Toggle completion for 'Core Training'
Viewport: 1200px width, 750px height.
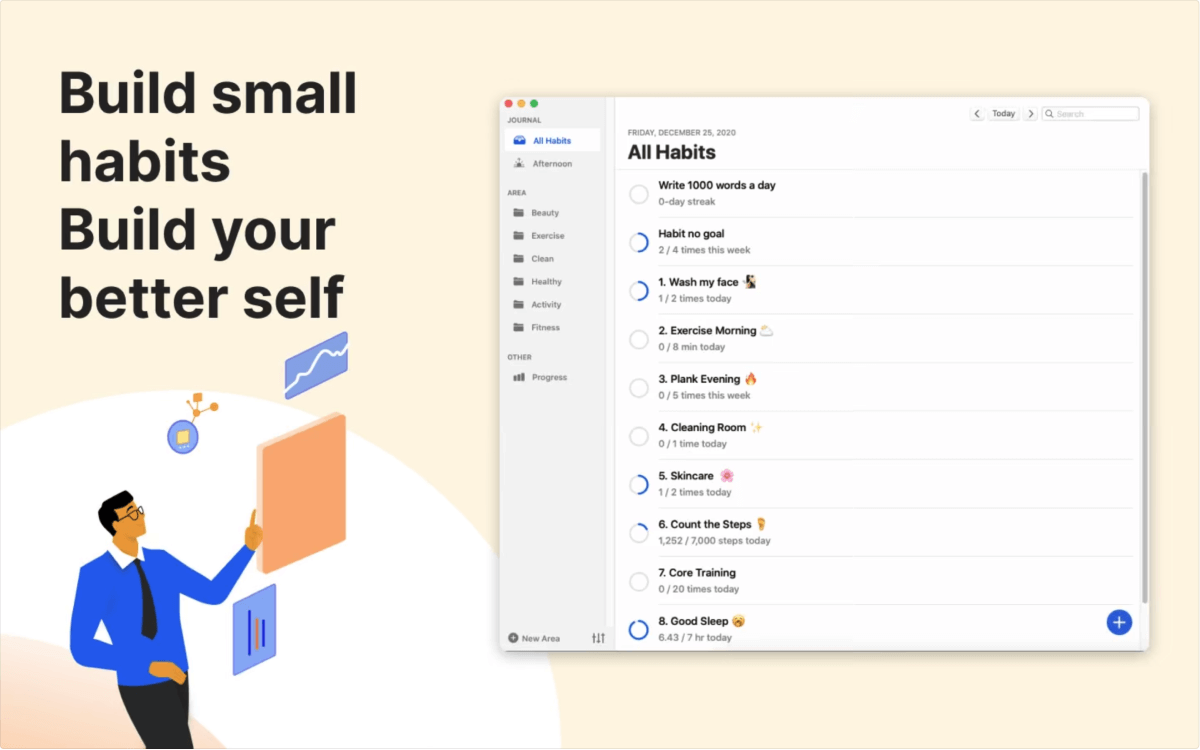point(638,581)
